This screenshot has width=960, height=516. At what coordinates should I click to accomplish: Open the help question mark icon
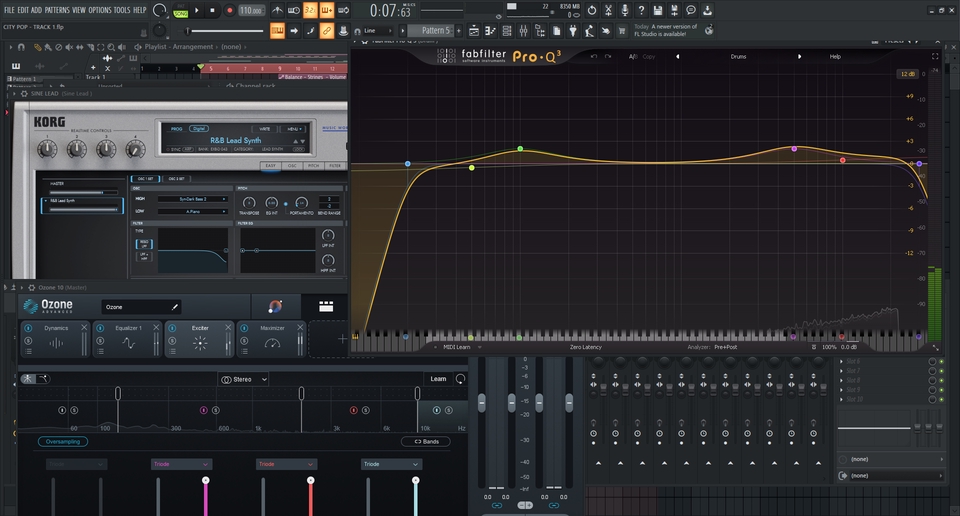tap(641, 10)
